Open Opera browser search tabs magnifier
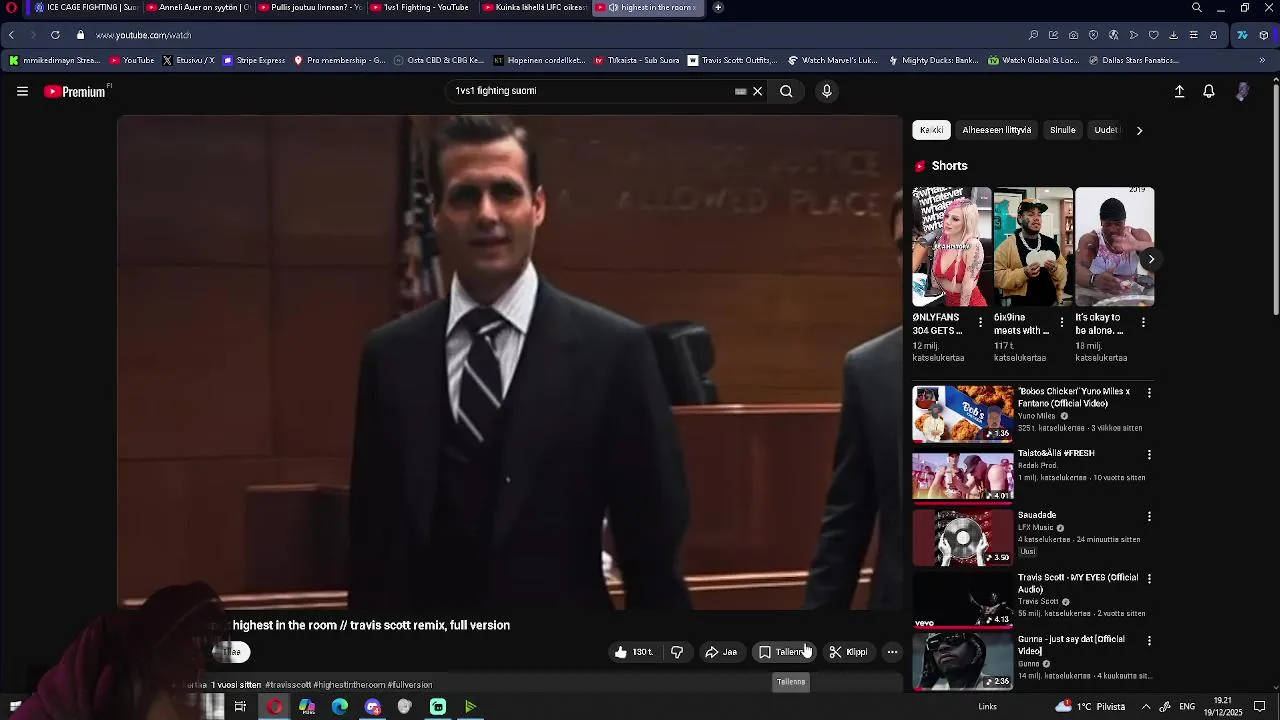Viewport: 1280px width, 720px height. [1197, 7]
